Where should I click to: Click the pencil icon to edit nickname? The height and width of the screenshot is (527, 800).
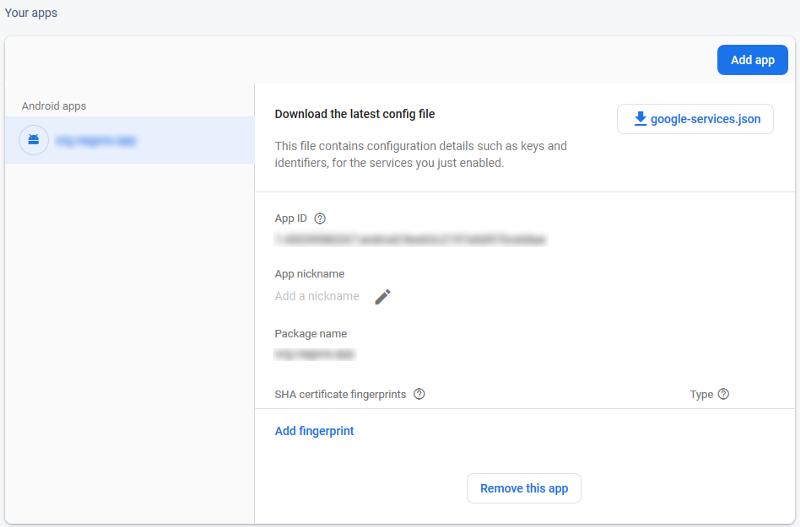[382, 296]
